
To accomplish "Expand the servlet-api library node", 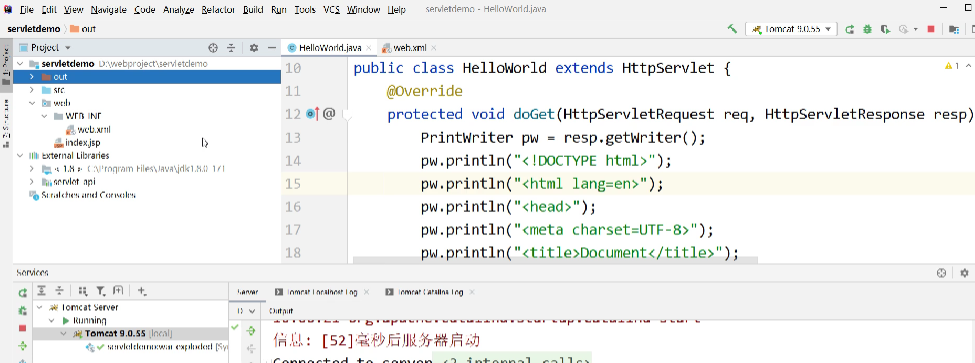I will point(32,182).
